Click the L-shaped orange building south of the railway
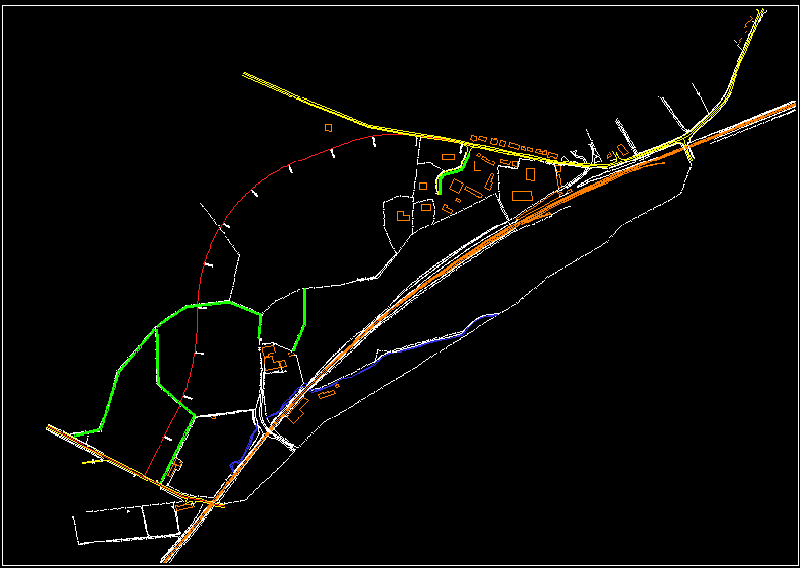Viewport: 800px width, 568px height. [296, 414]
